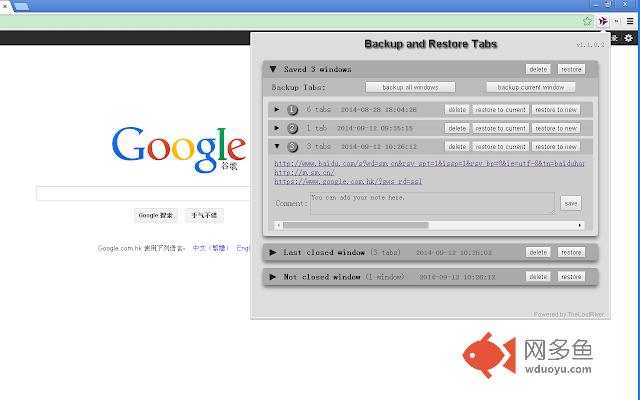Restore the Last closed window

pyautogui.click(x=571, y=253)
